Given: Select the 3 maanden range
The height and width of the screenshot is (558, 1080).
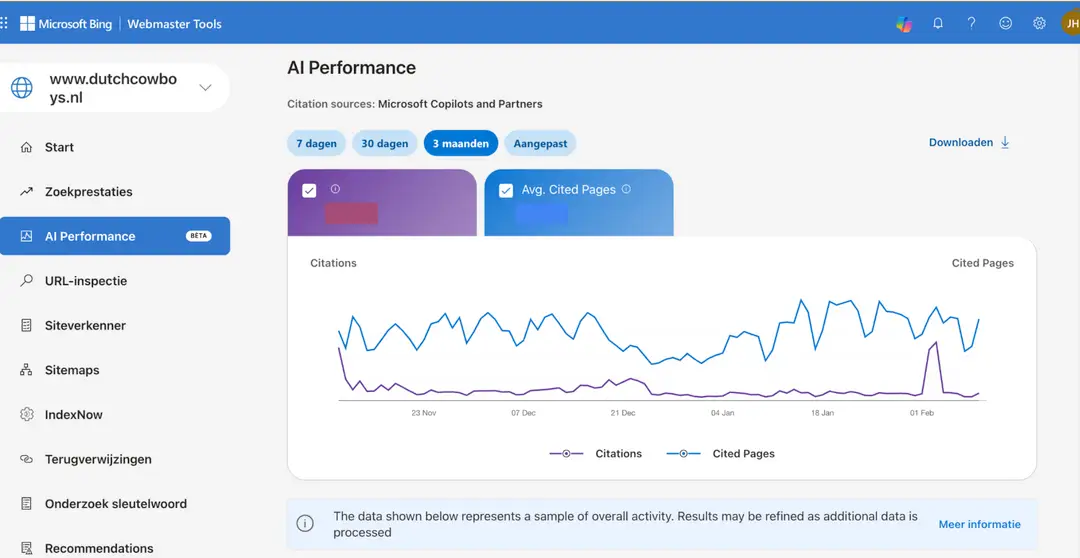Looking at the screenshot, I should pos(461,143).
